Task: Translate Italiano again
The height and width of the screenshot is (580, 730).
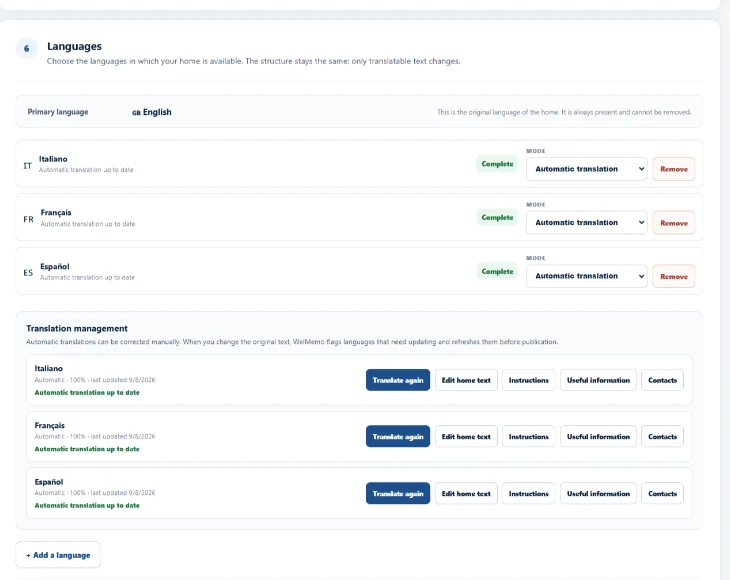Action: coord(398,380)
